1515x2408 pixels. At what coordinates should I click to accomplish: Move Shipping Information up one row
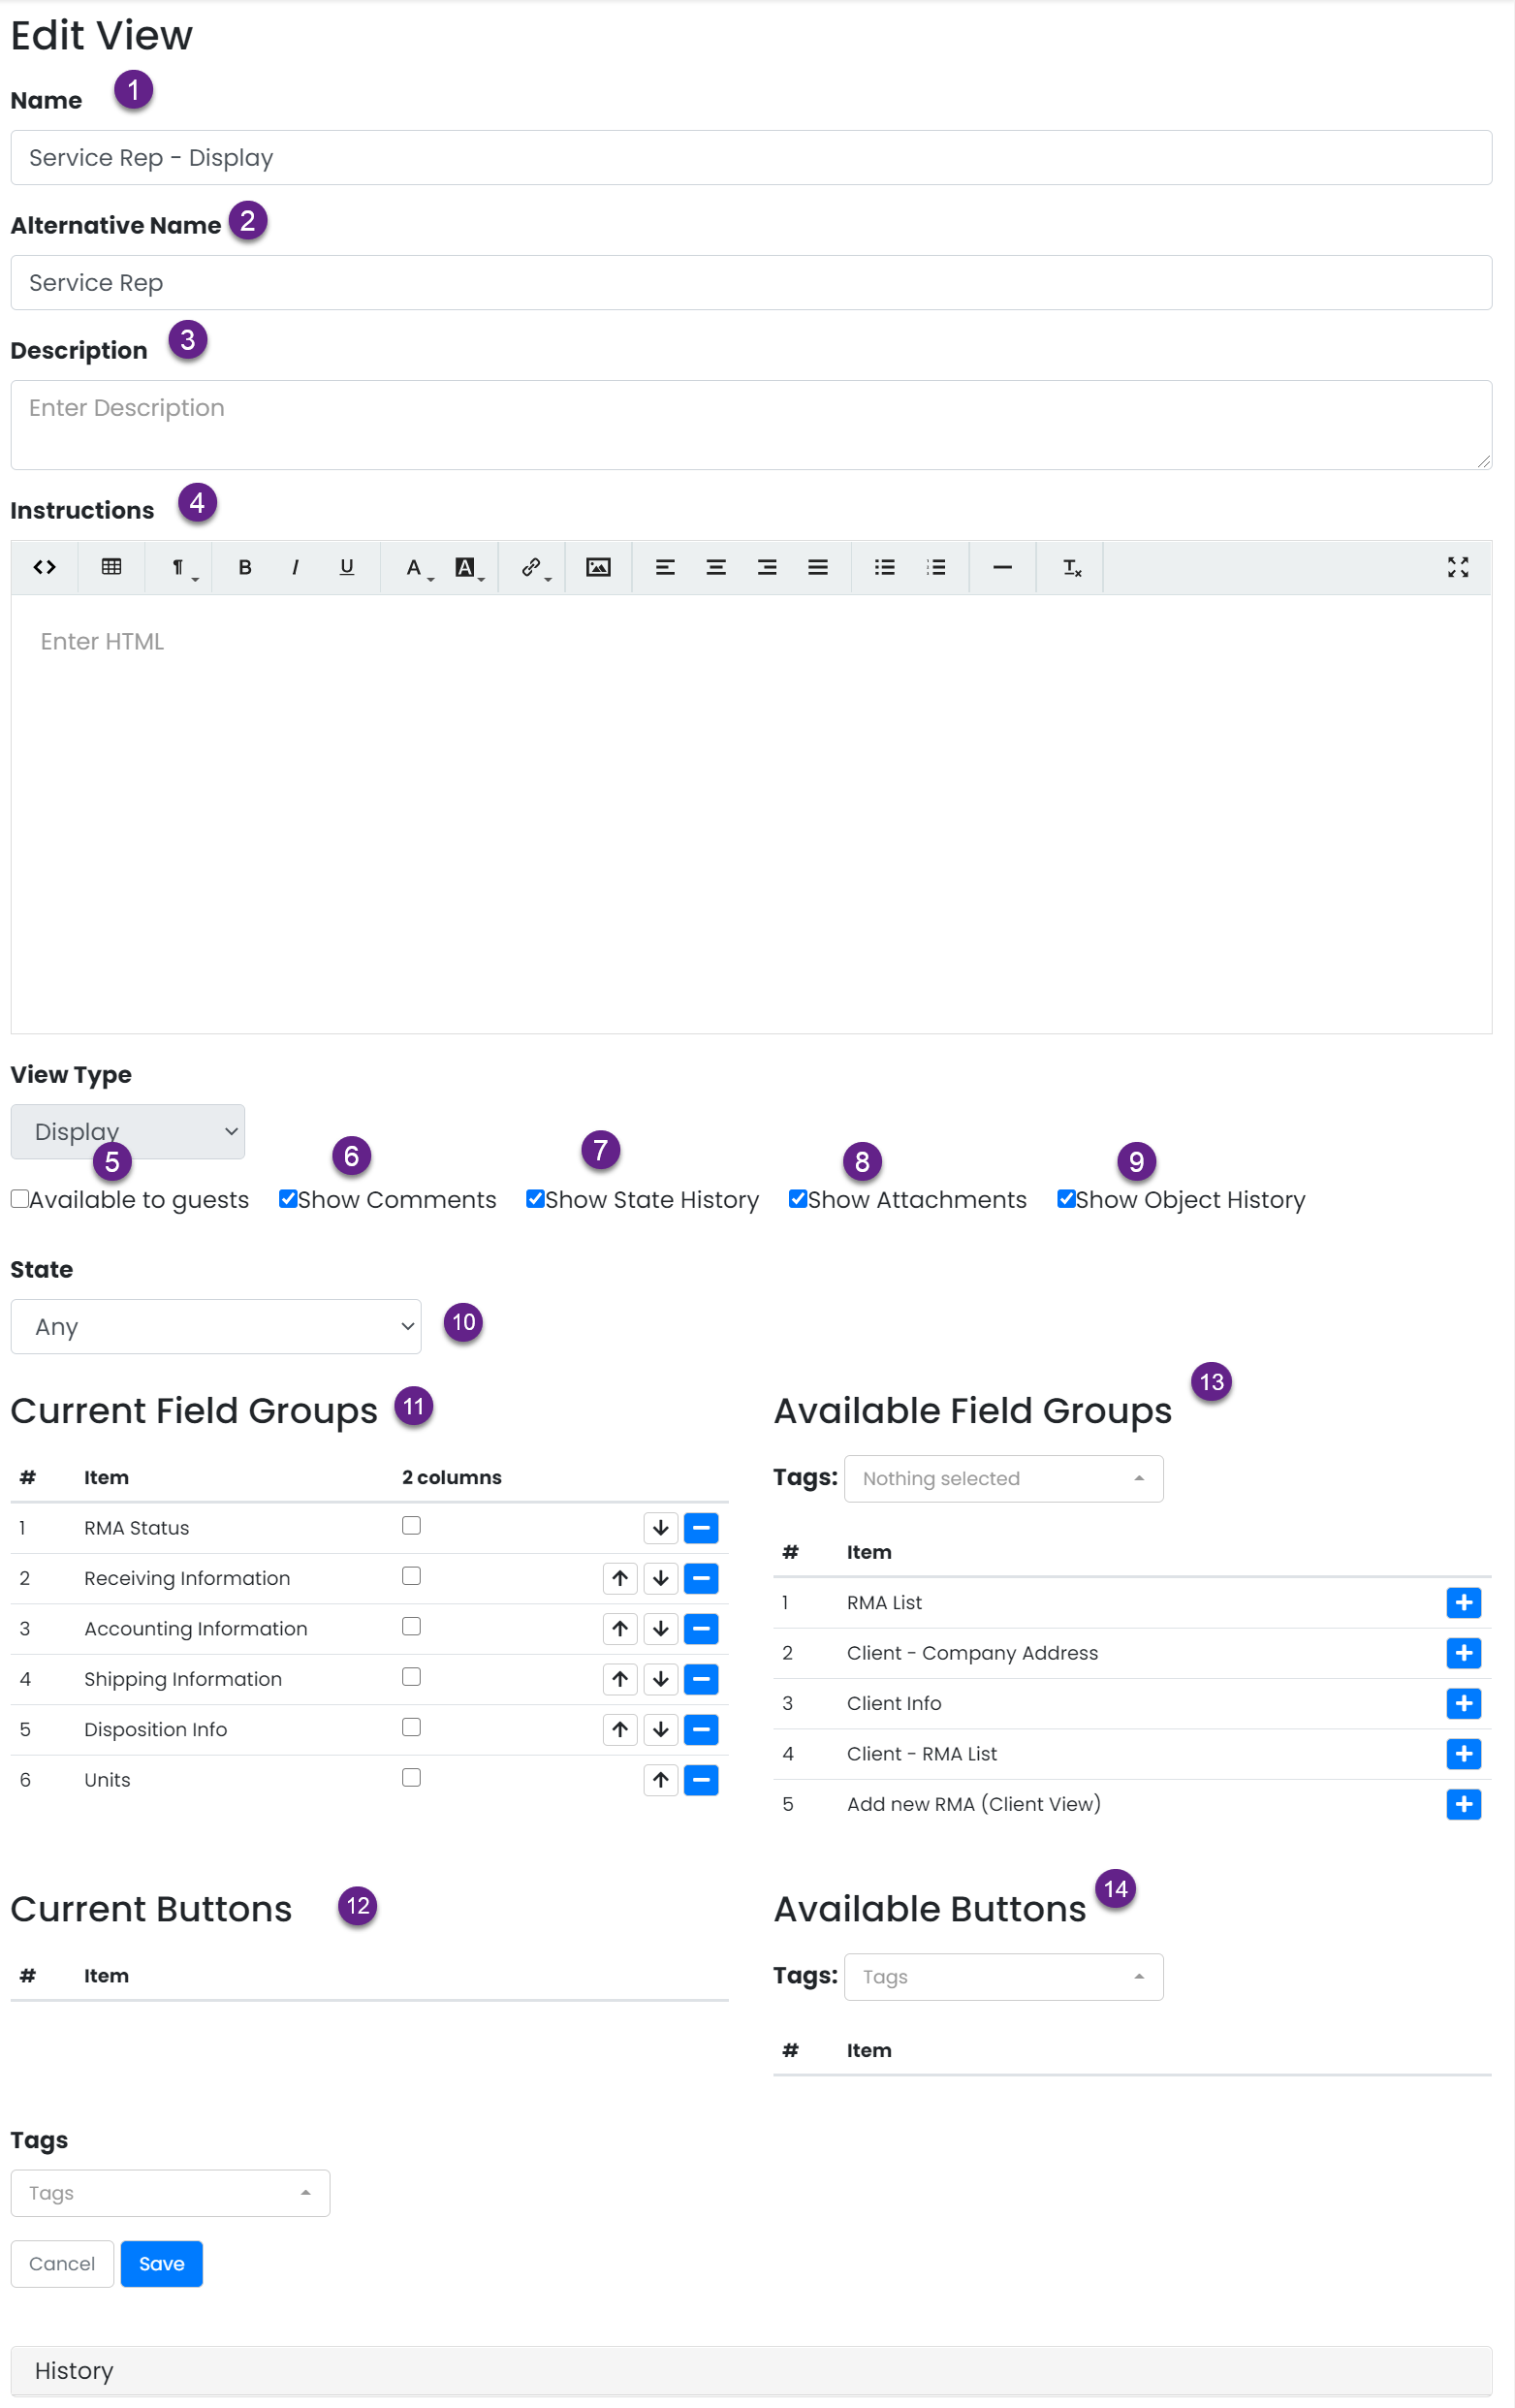tap(620, 1678)
